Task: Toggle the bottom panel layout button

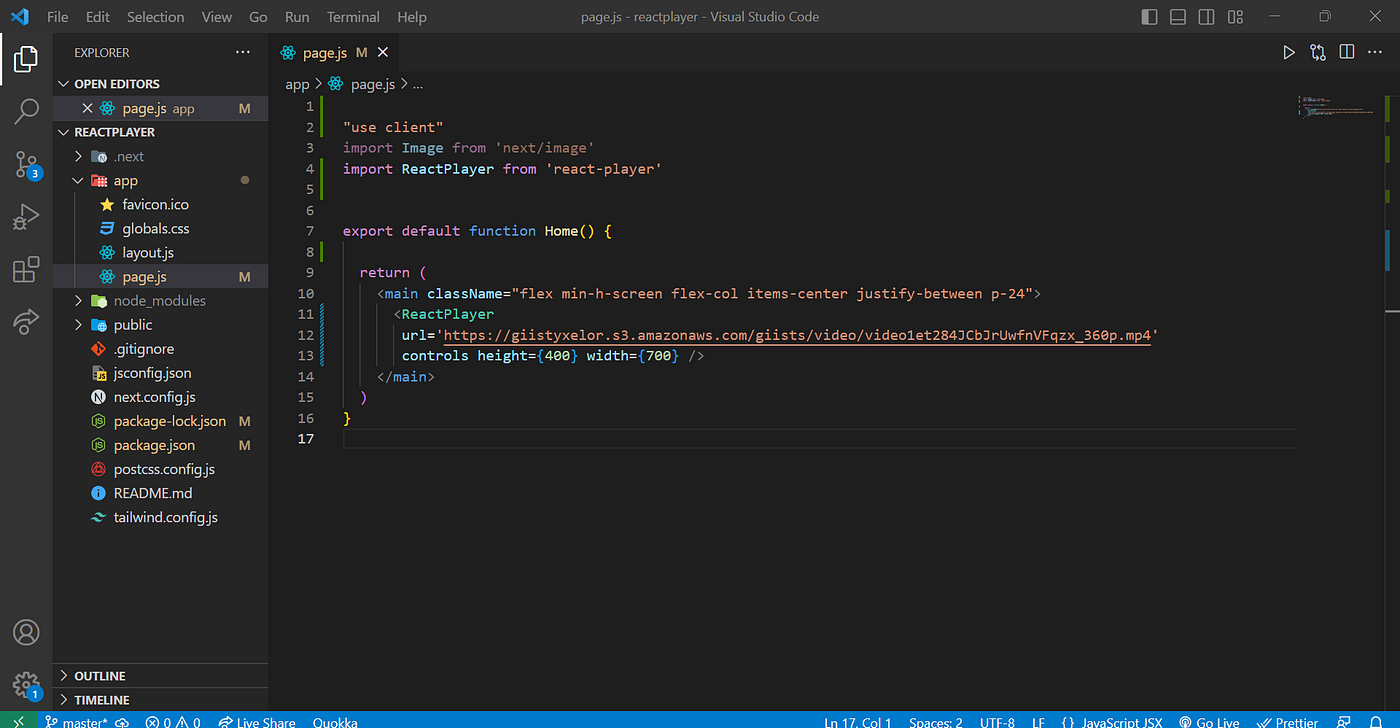Action: [1178, 17]
